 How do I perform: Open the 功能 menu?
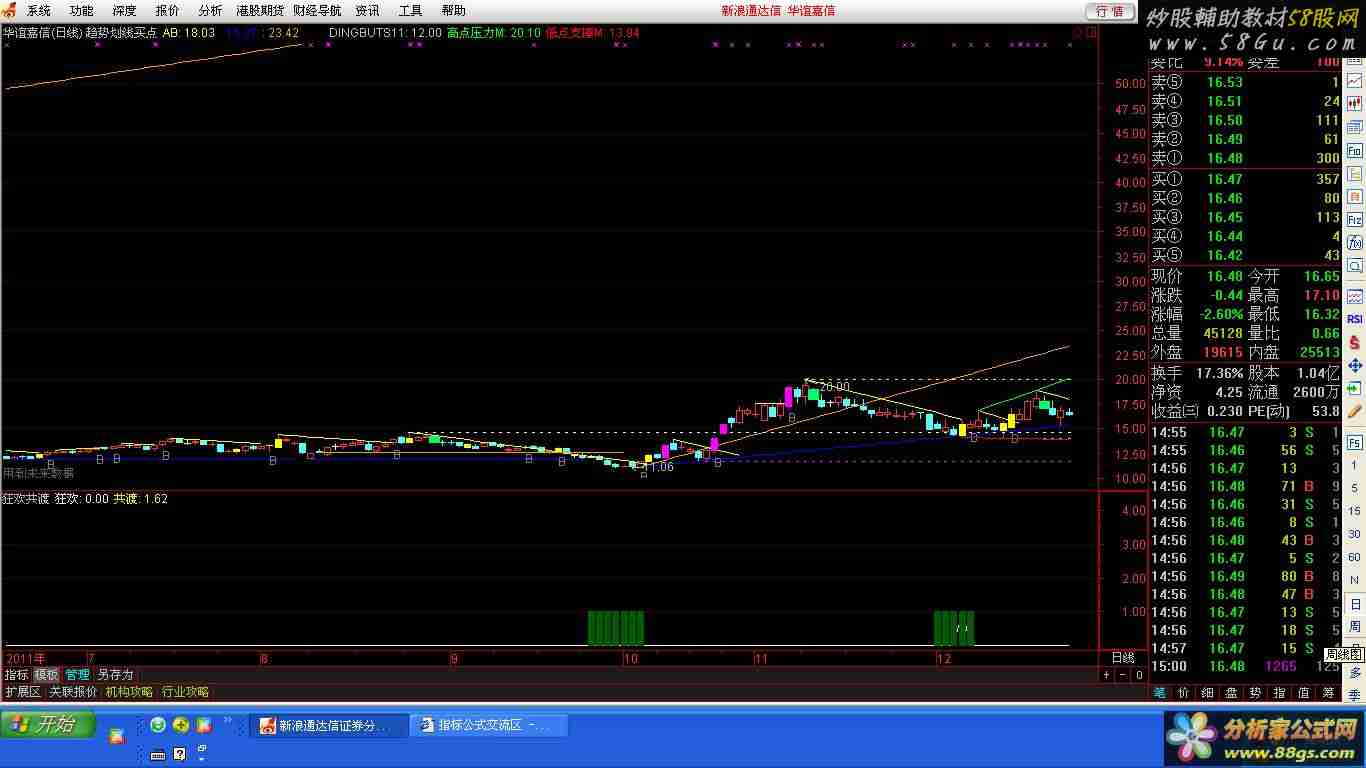(81, 10)
